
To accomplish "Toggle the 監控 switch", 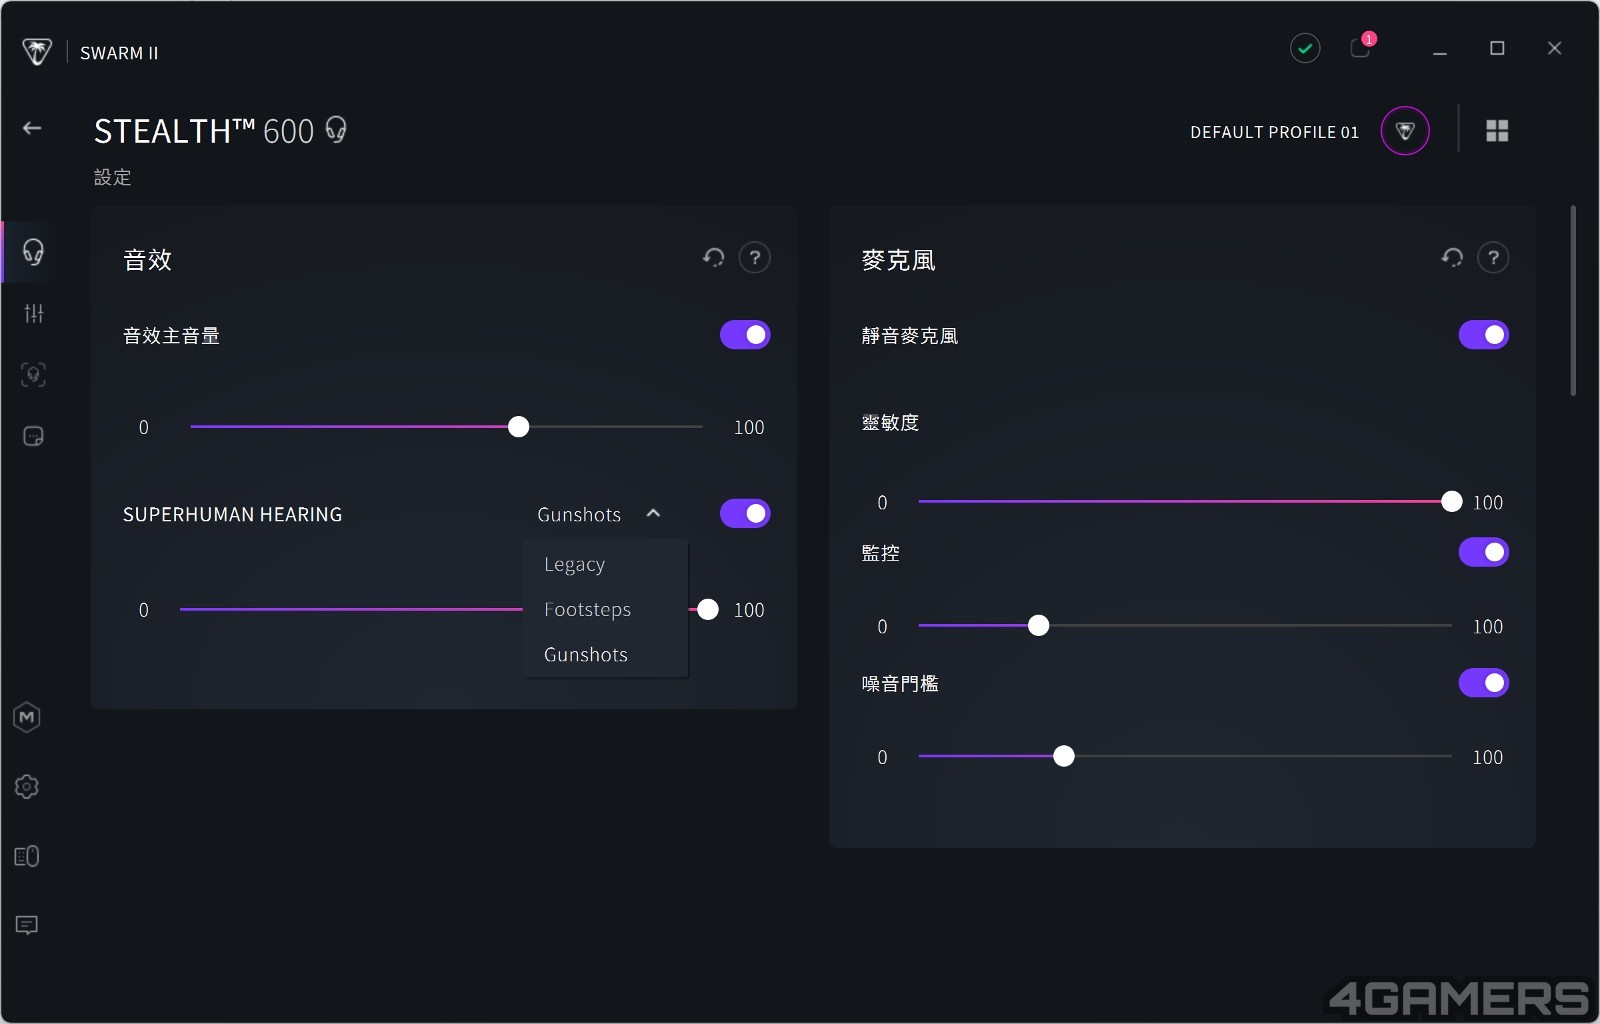I will [x=1484, y=552].
